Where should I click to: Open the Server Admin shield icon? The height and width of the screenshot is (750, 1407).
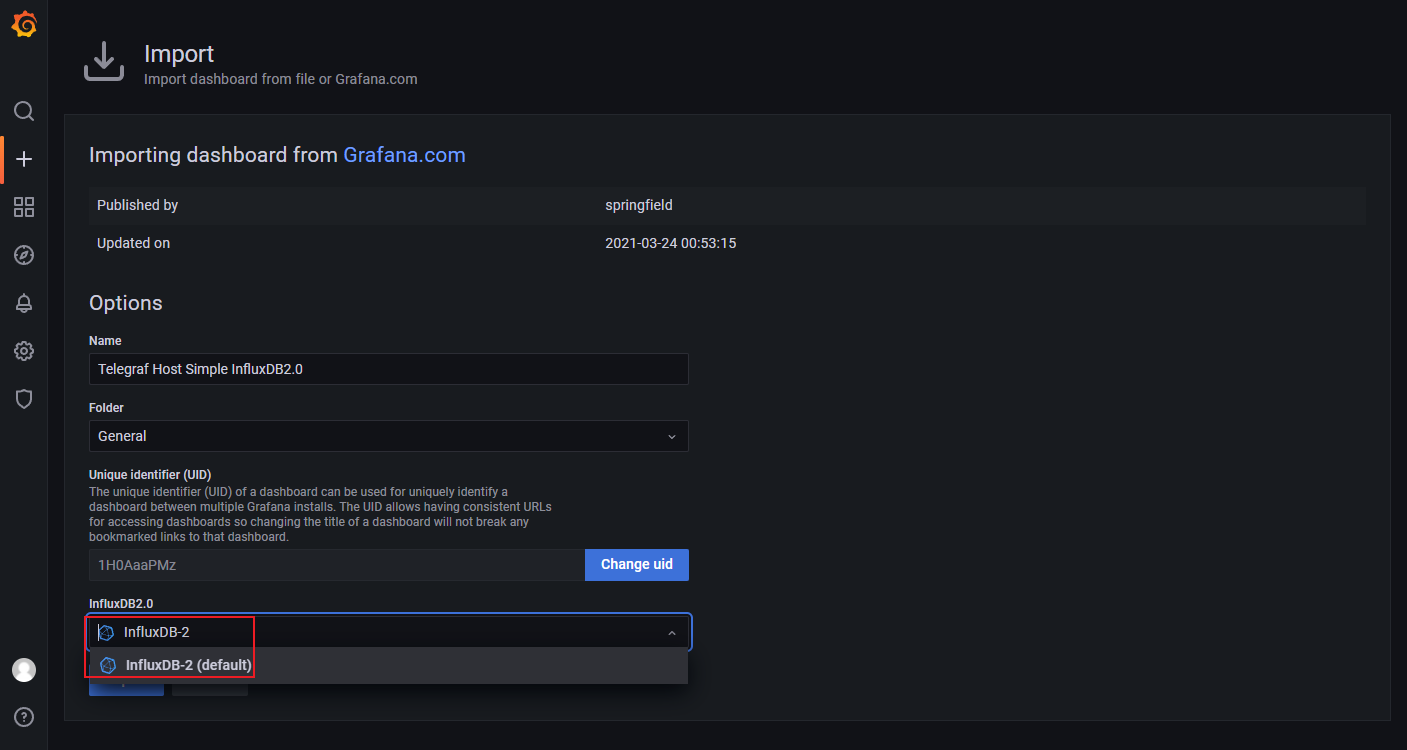point(24,399)
